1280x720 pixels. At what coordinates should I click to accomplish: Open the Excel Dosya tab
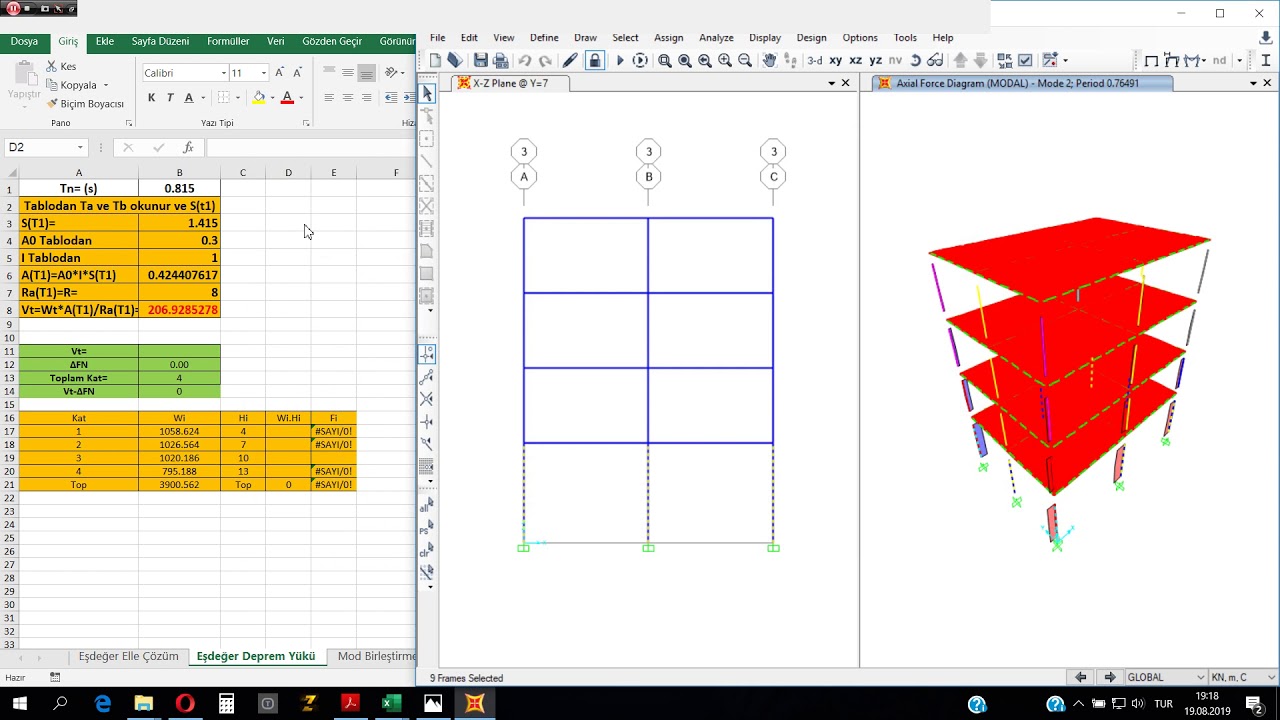(x=24, y=42)
